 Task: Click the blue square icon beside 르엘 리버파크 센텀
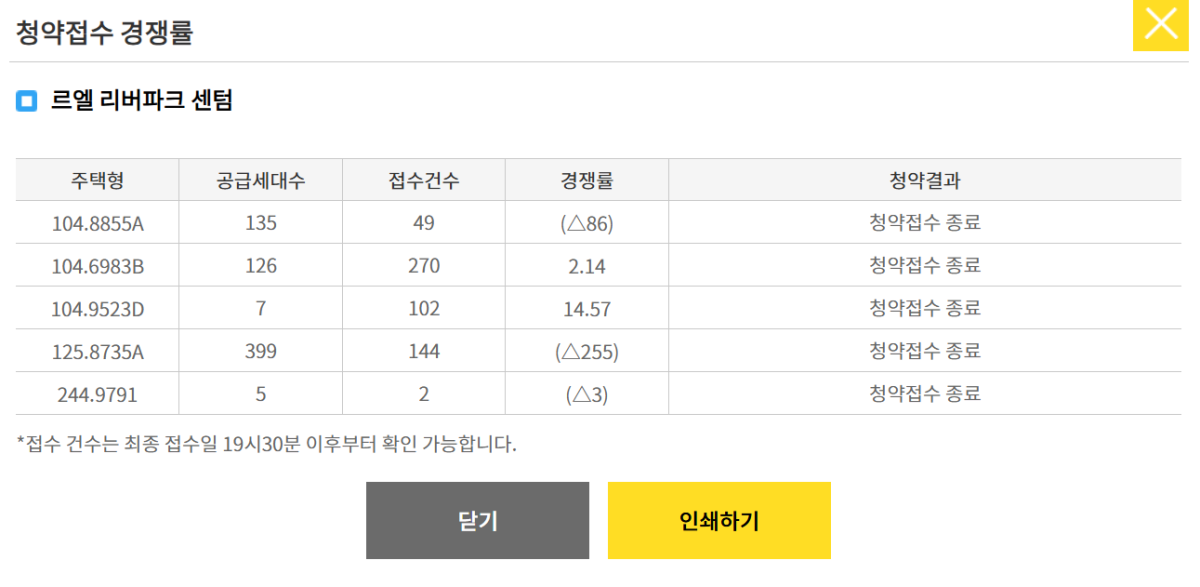27,101
